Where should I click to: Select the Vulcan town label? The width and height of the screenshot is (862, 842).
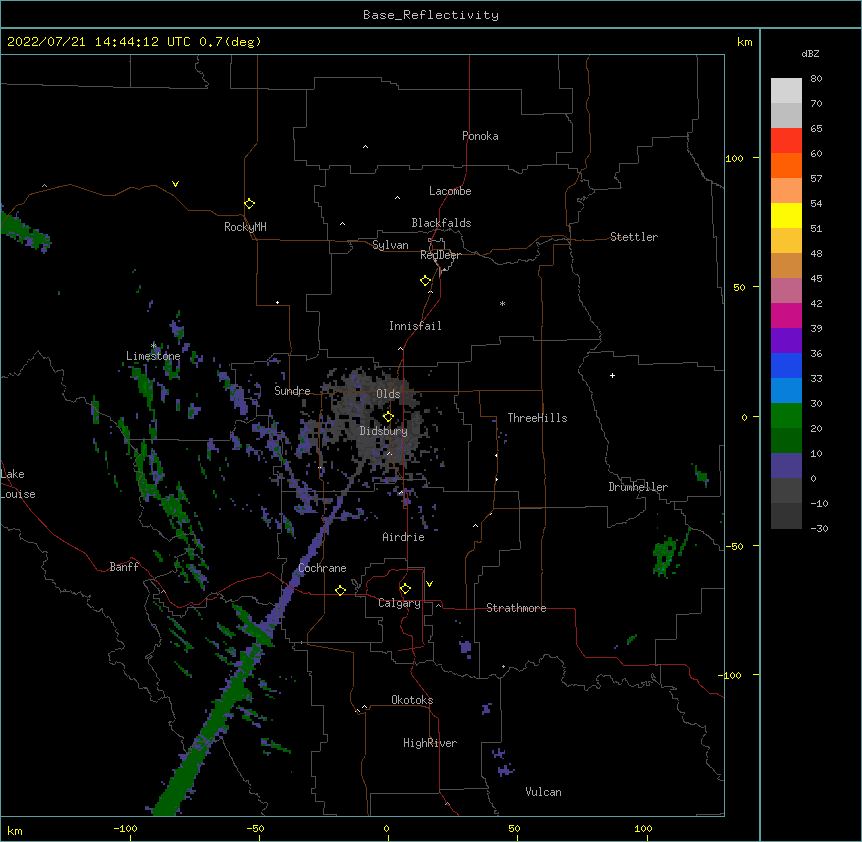pyautogui.click(x=543, y=792)
